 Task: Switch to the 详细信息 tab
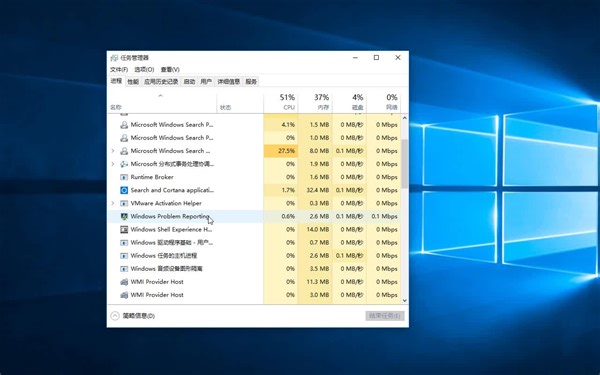pos(228,82)
